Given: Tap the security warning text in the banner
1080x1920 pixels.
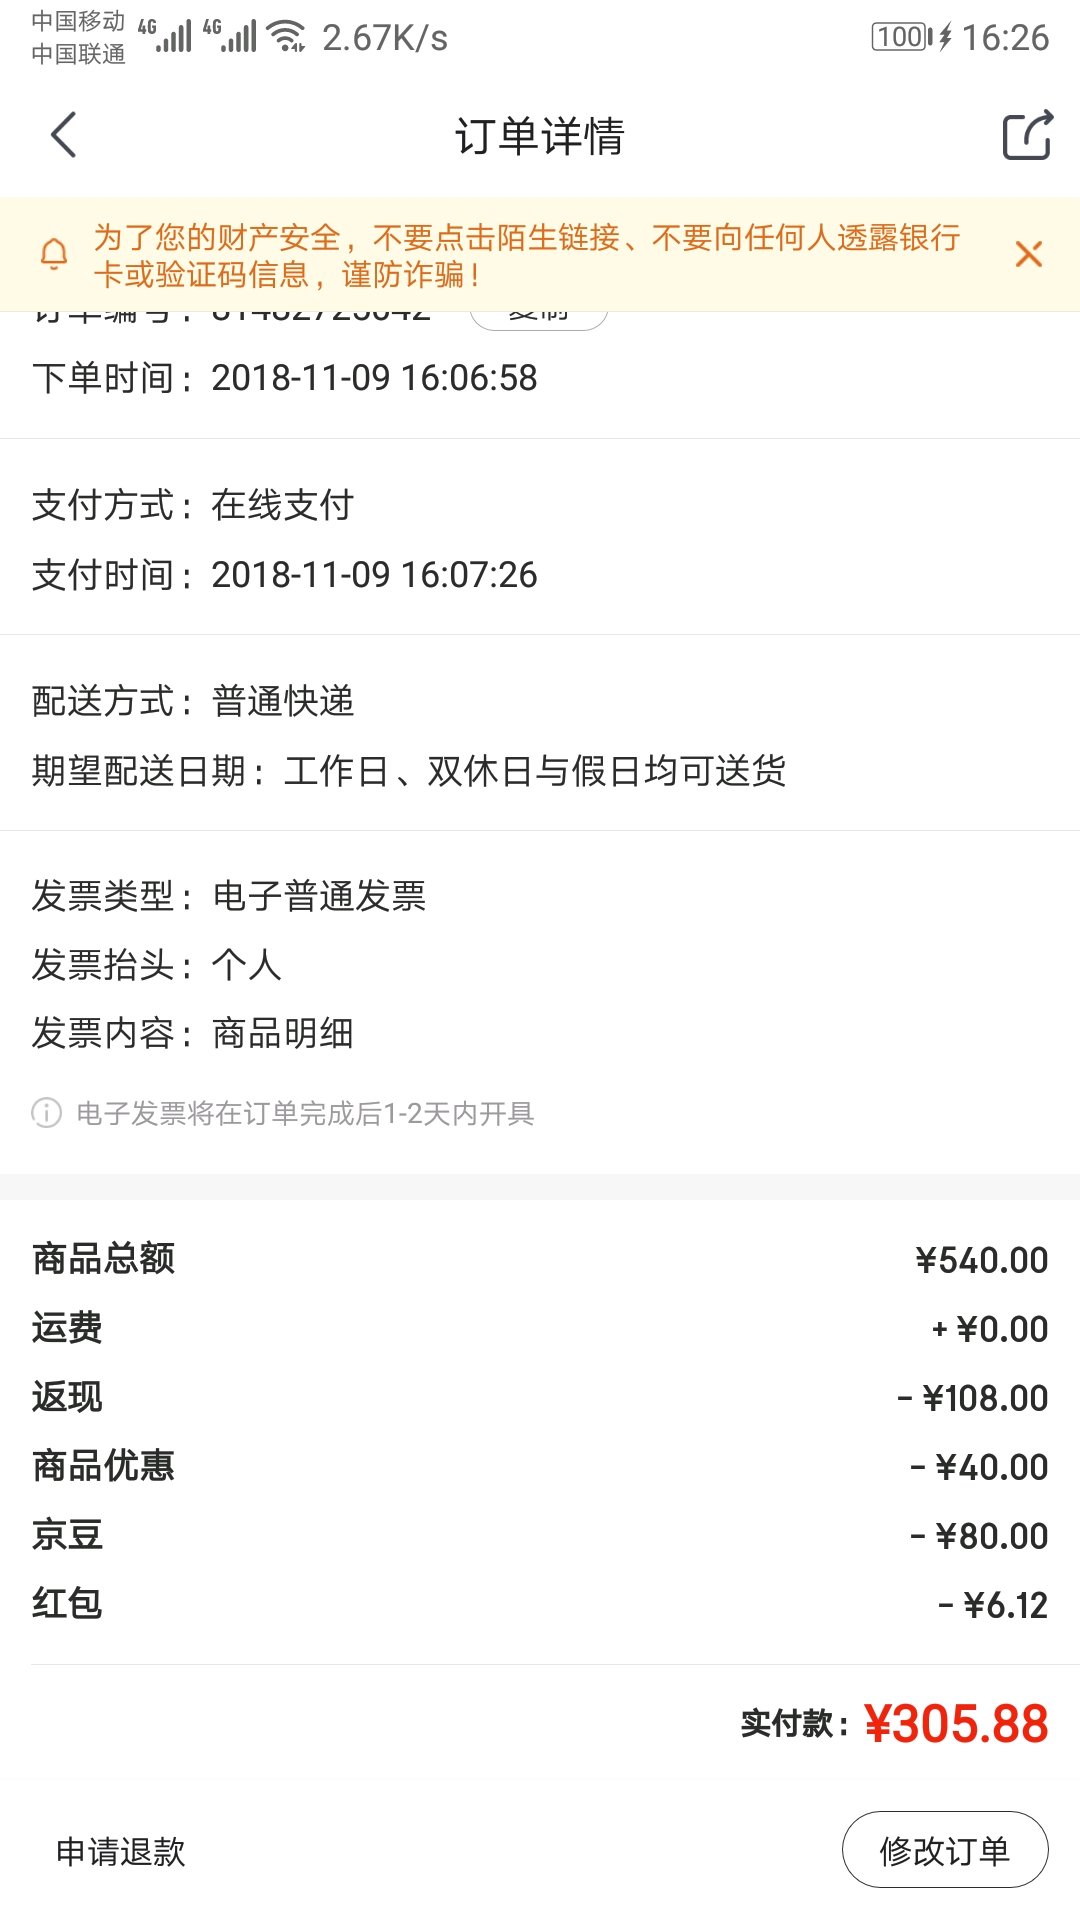Looking at the screenshot, I should 527,255.
